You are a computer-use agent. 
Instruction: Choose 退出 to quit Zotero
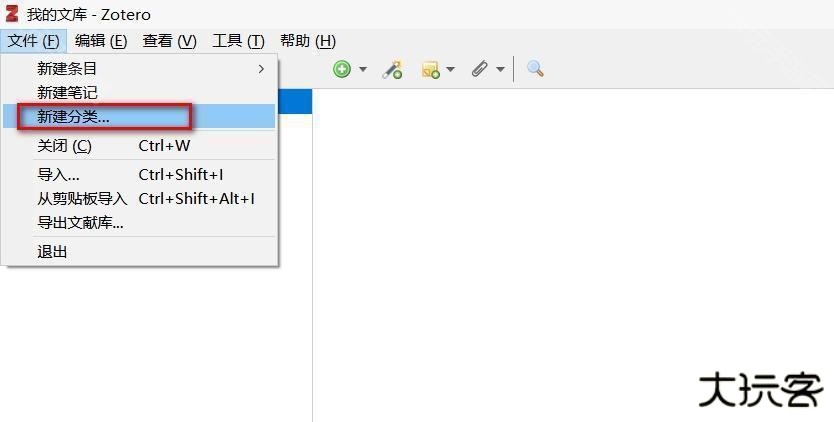pyautogui.click(x=139, y=251)
